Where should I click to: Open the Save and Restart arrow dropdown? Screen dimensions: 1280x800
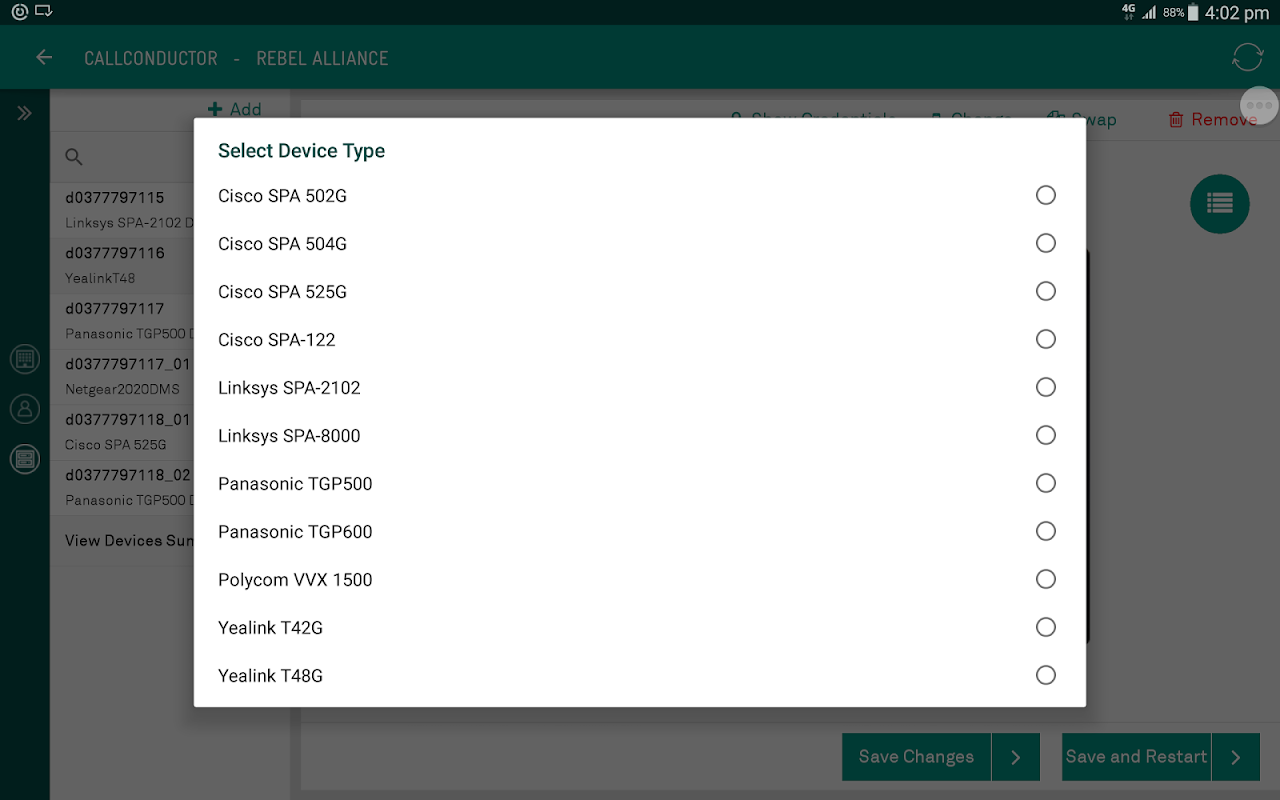click(x=1236, y=757)
